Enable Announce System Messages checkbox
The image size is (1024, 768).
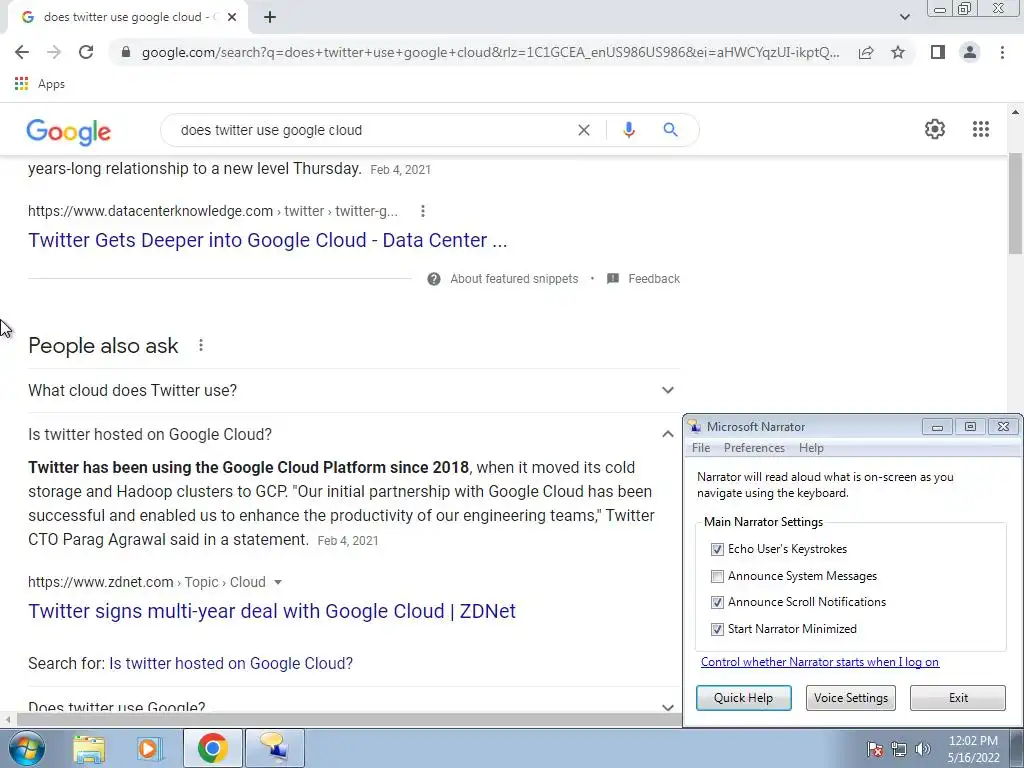[717, 576]
